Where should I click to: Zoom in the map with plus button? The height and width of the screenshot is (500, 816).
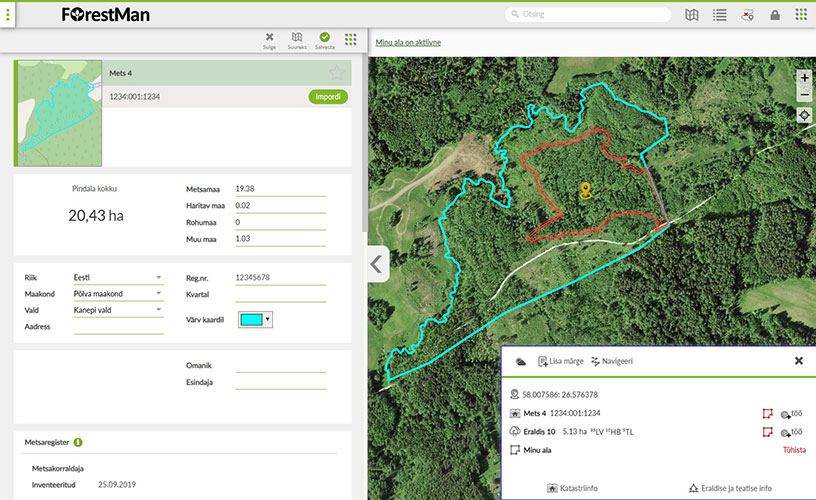tap(804, 77)
